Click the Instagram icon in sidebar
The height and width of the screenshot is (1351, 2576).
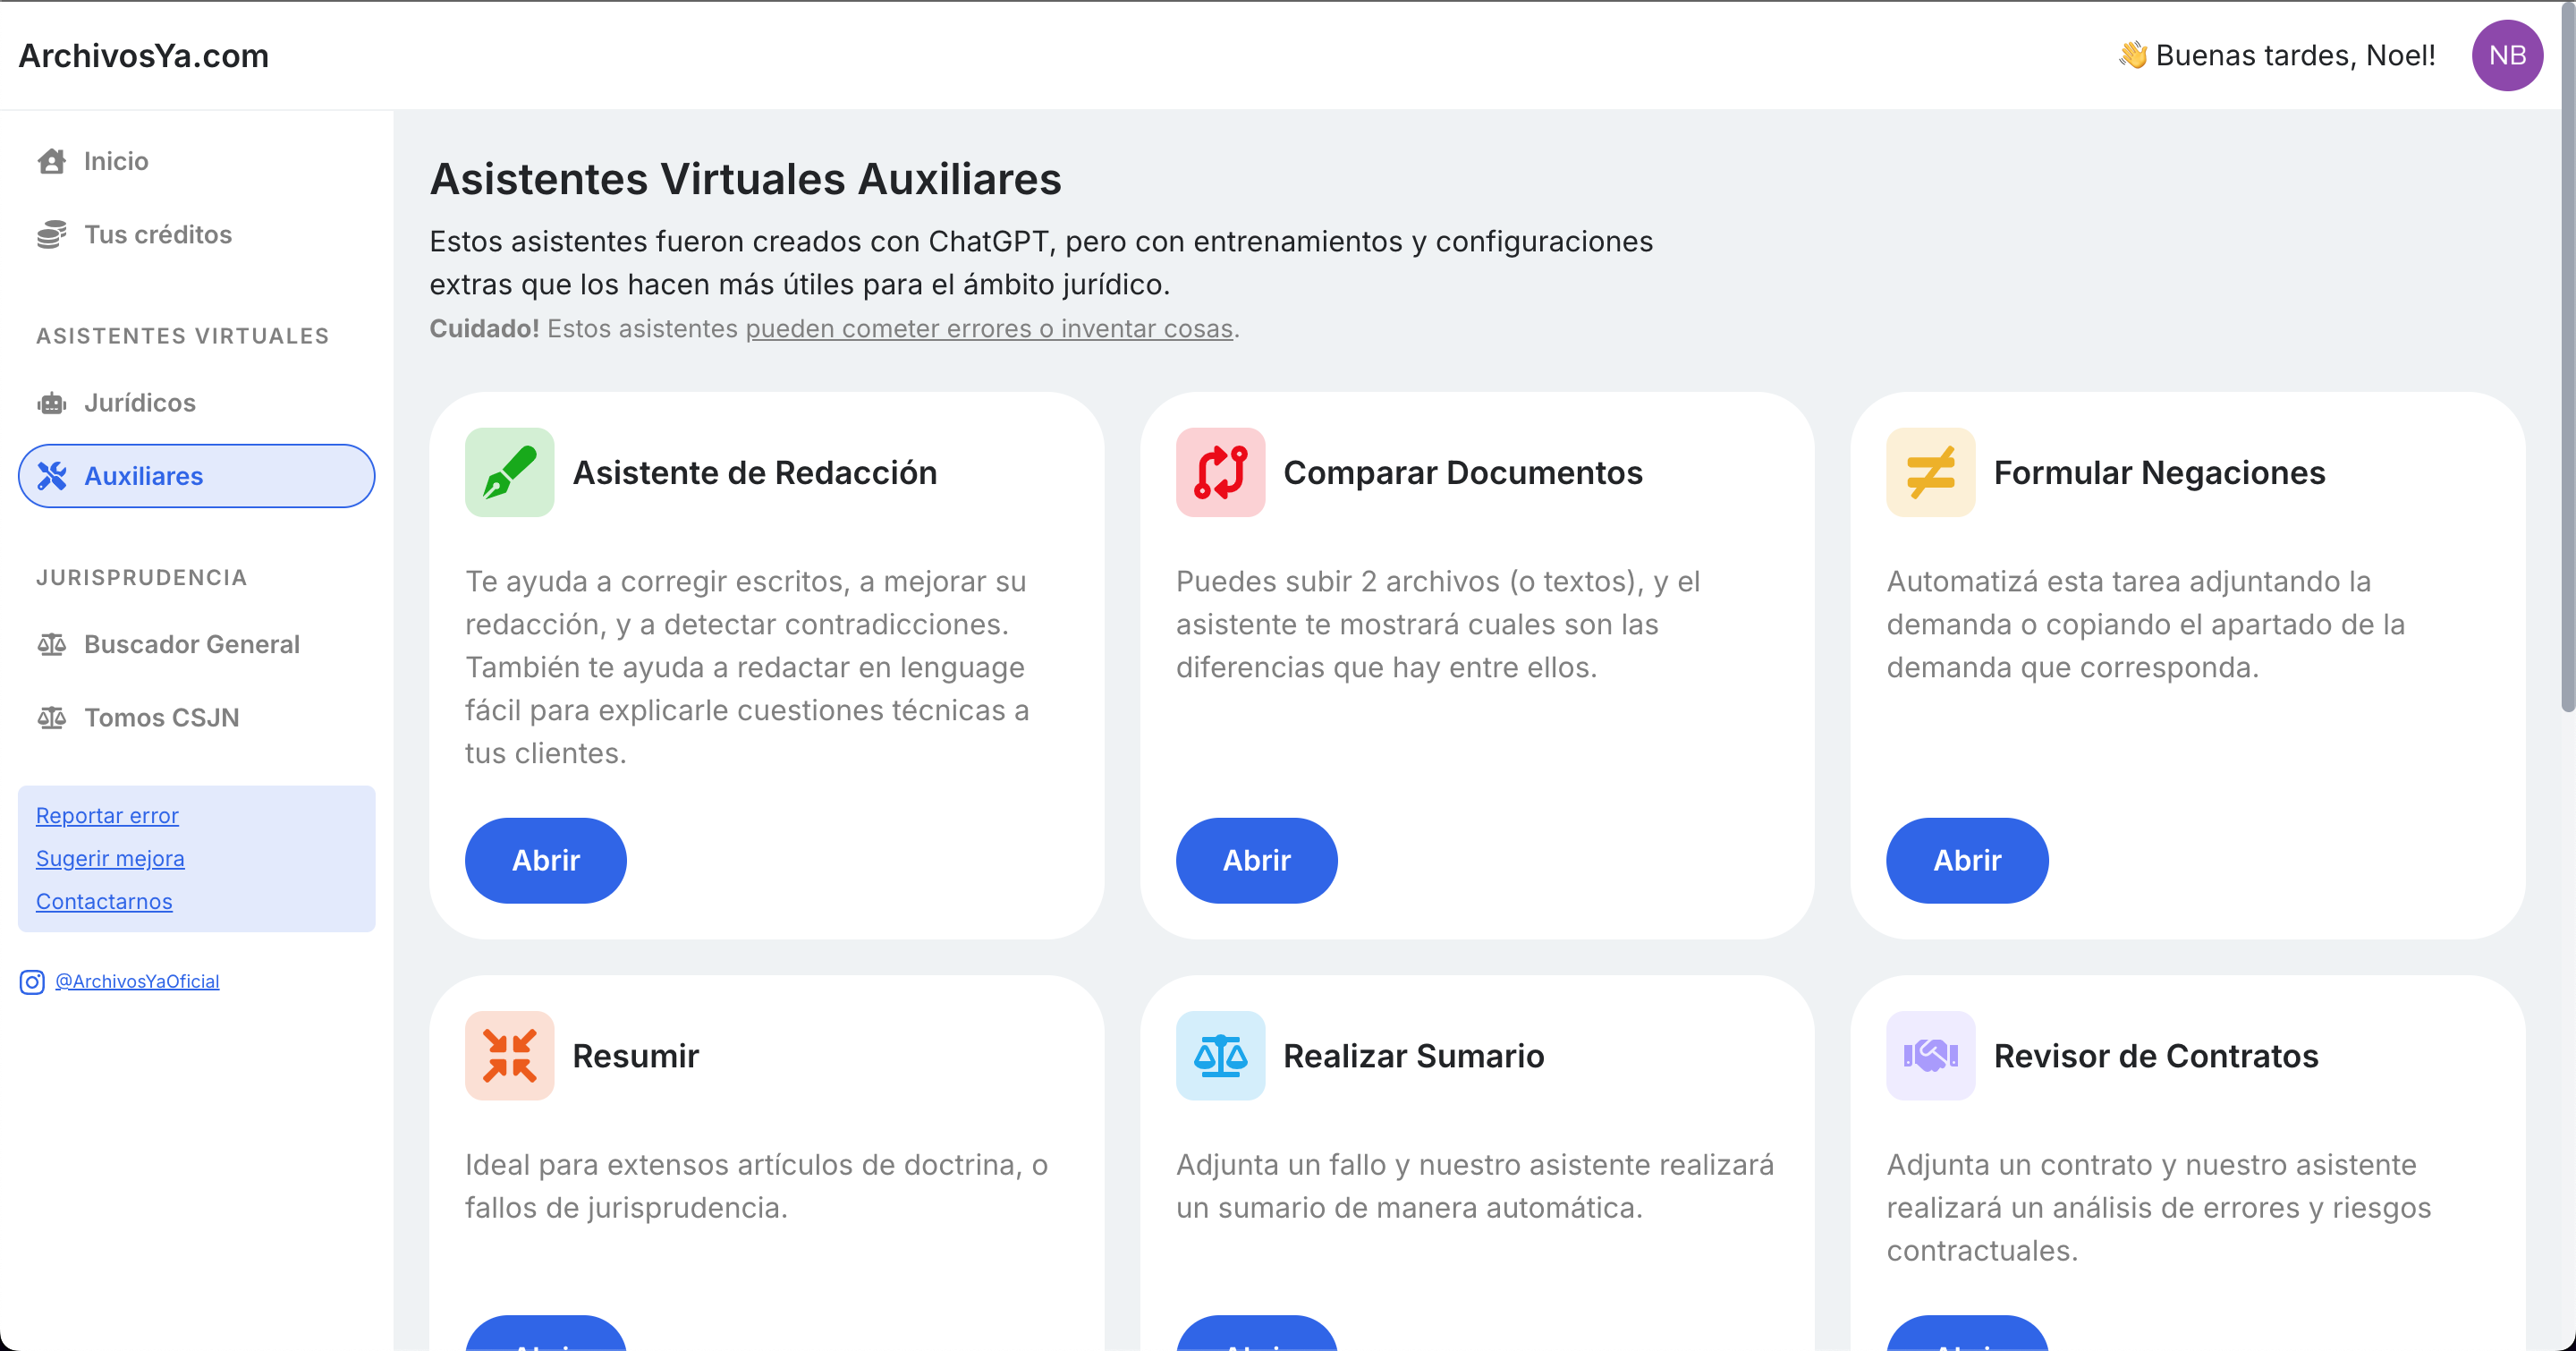pos(32,982)
